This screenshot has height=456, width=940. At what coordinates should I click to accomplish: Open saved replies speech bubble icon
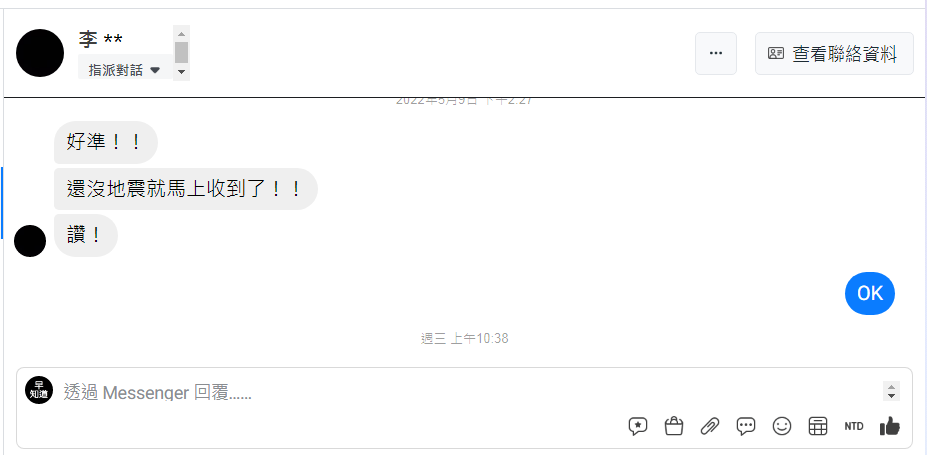point(746,426)
